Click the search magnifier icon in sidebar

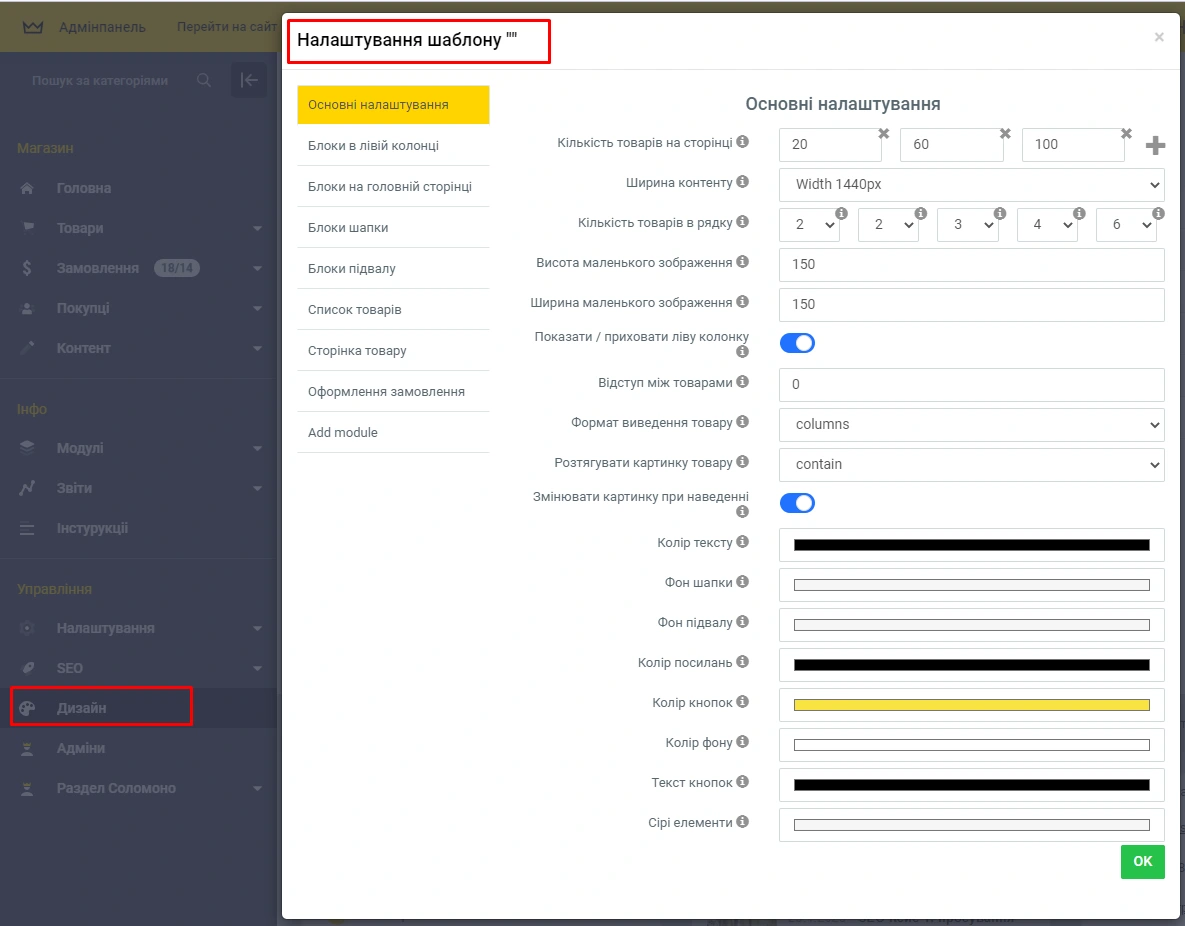[204, 80]
